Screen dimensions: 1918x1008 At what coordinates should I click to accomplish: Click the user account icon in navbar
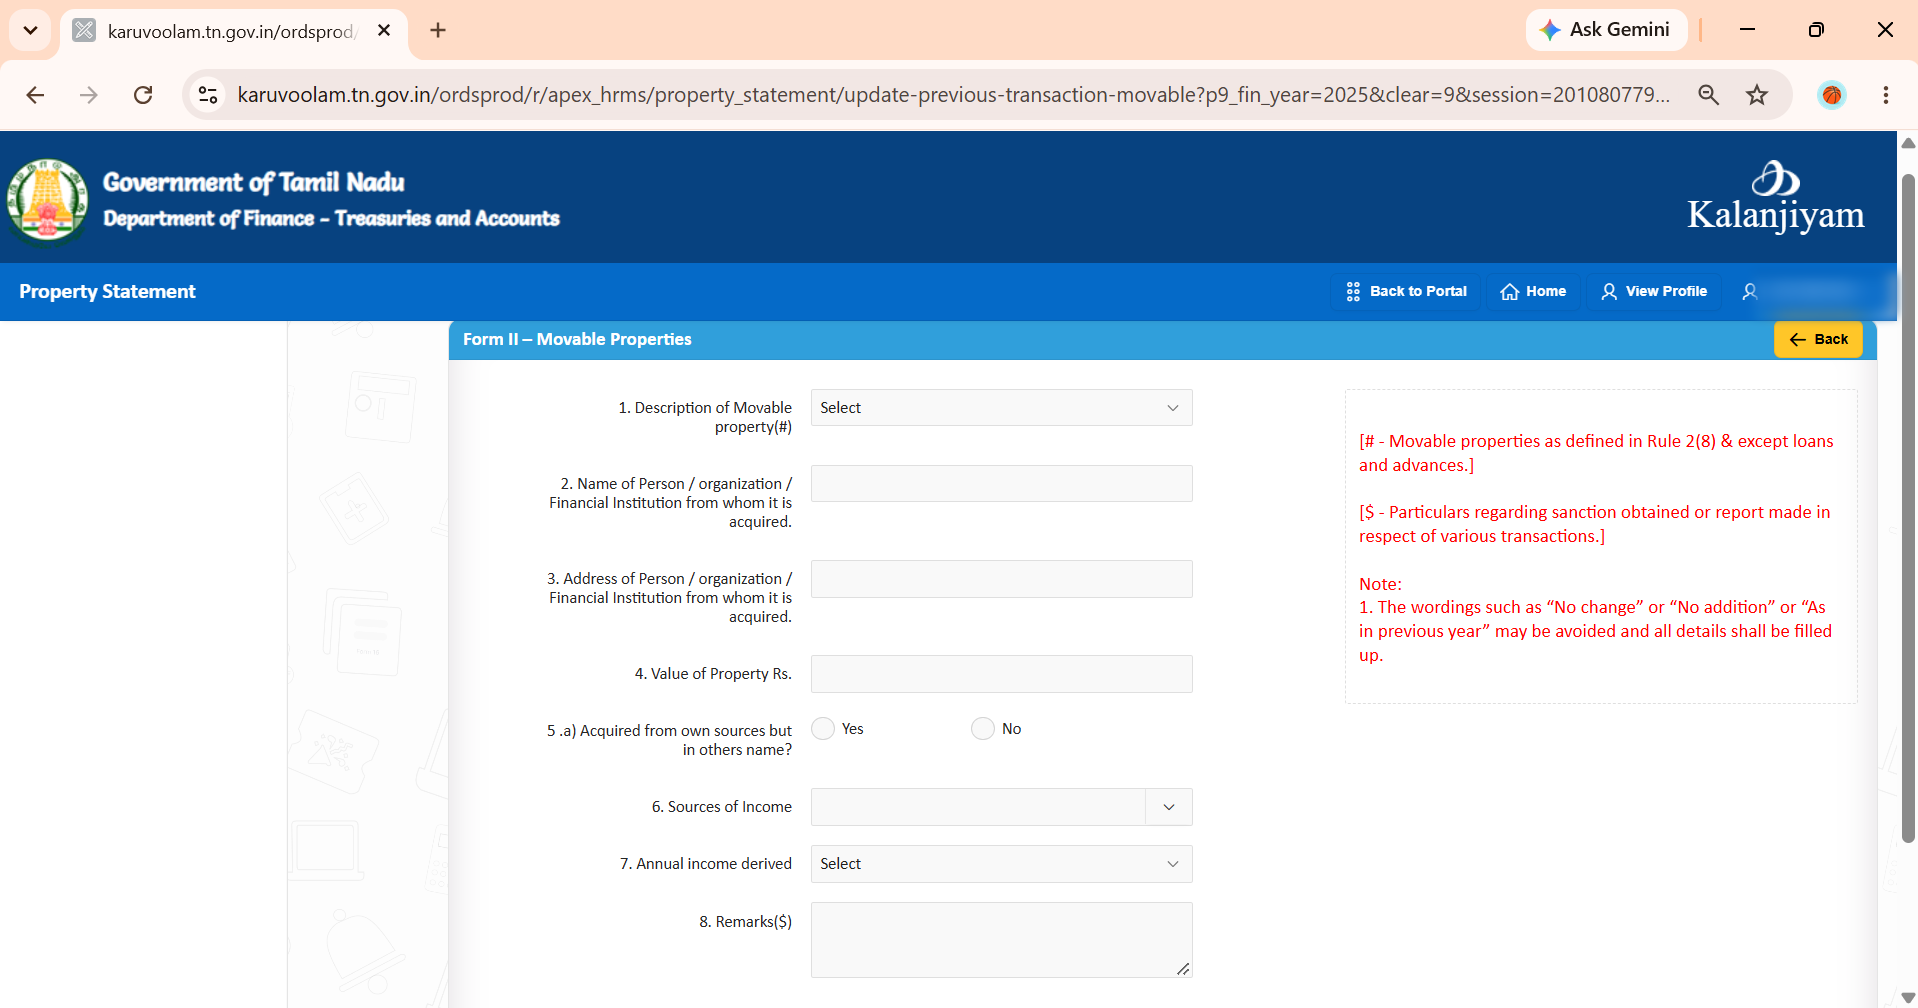pos(1750,291)
